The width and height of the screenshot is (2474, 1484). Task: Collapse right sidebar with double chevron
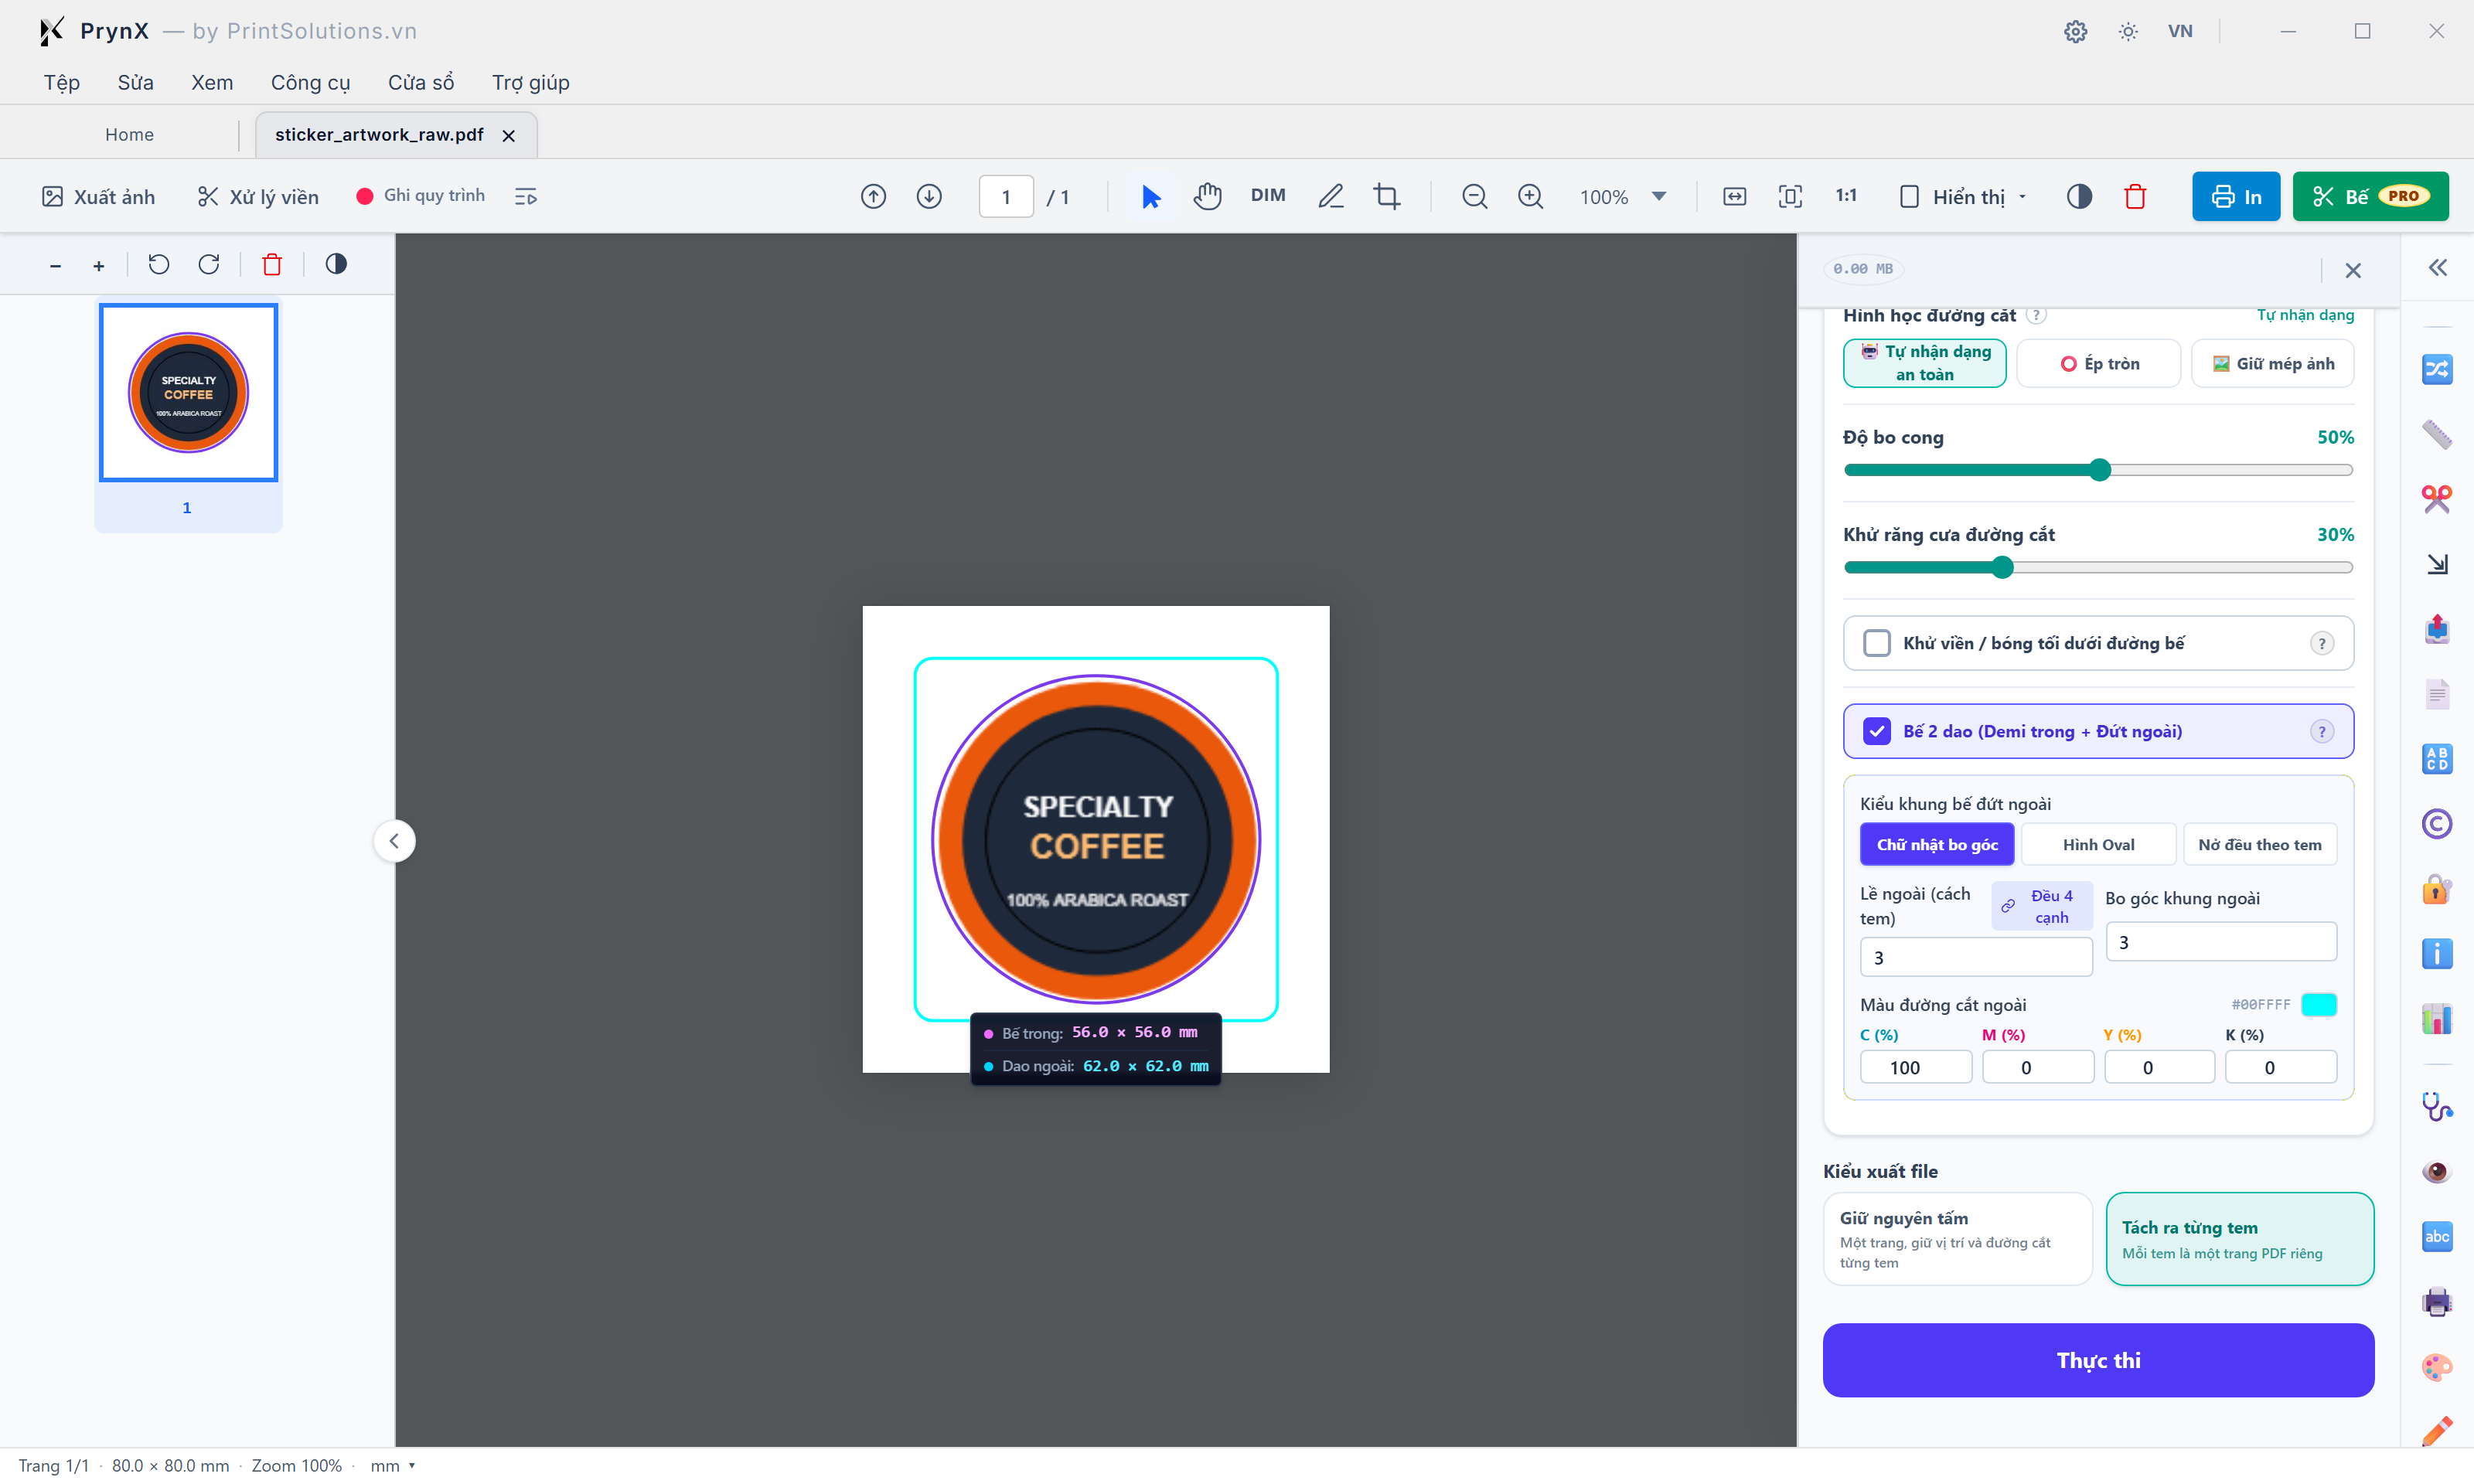tap(2437, 267)
